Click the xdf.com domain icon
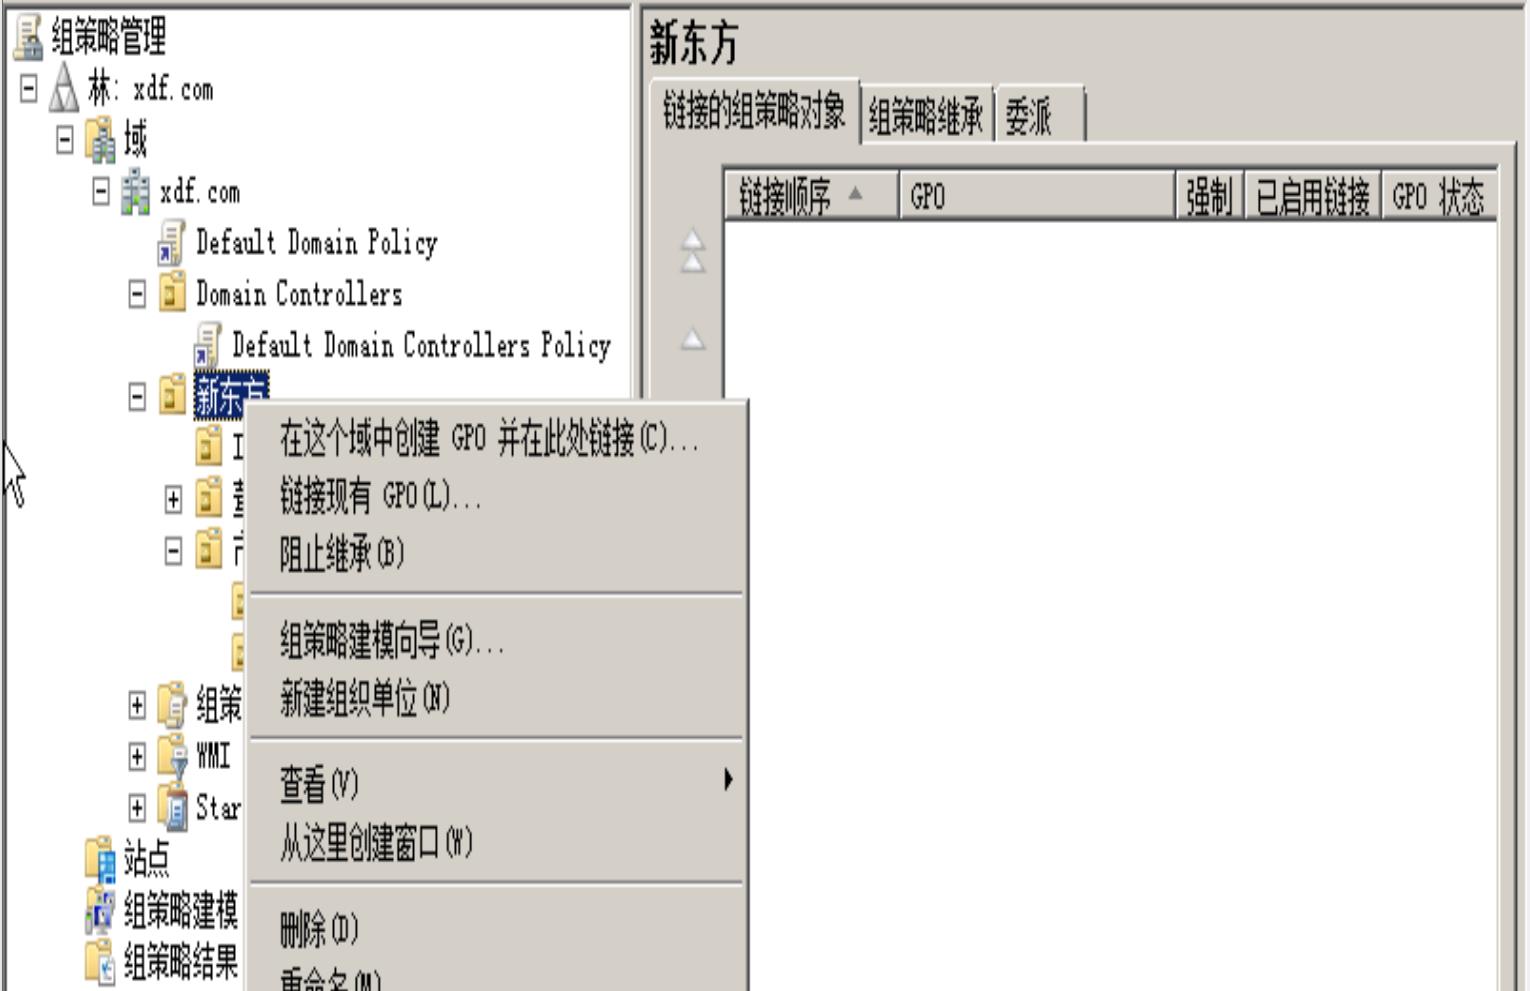The height and width of the screenshot is (991, 1530). point(136,192)
